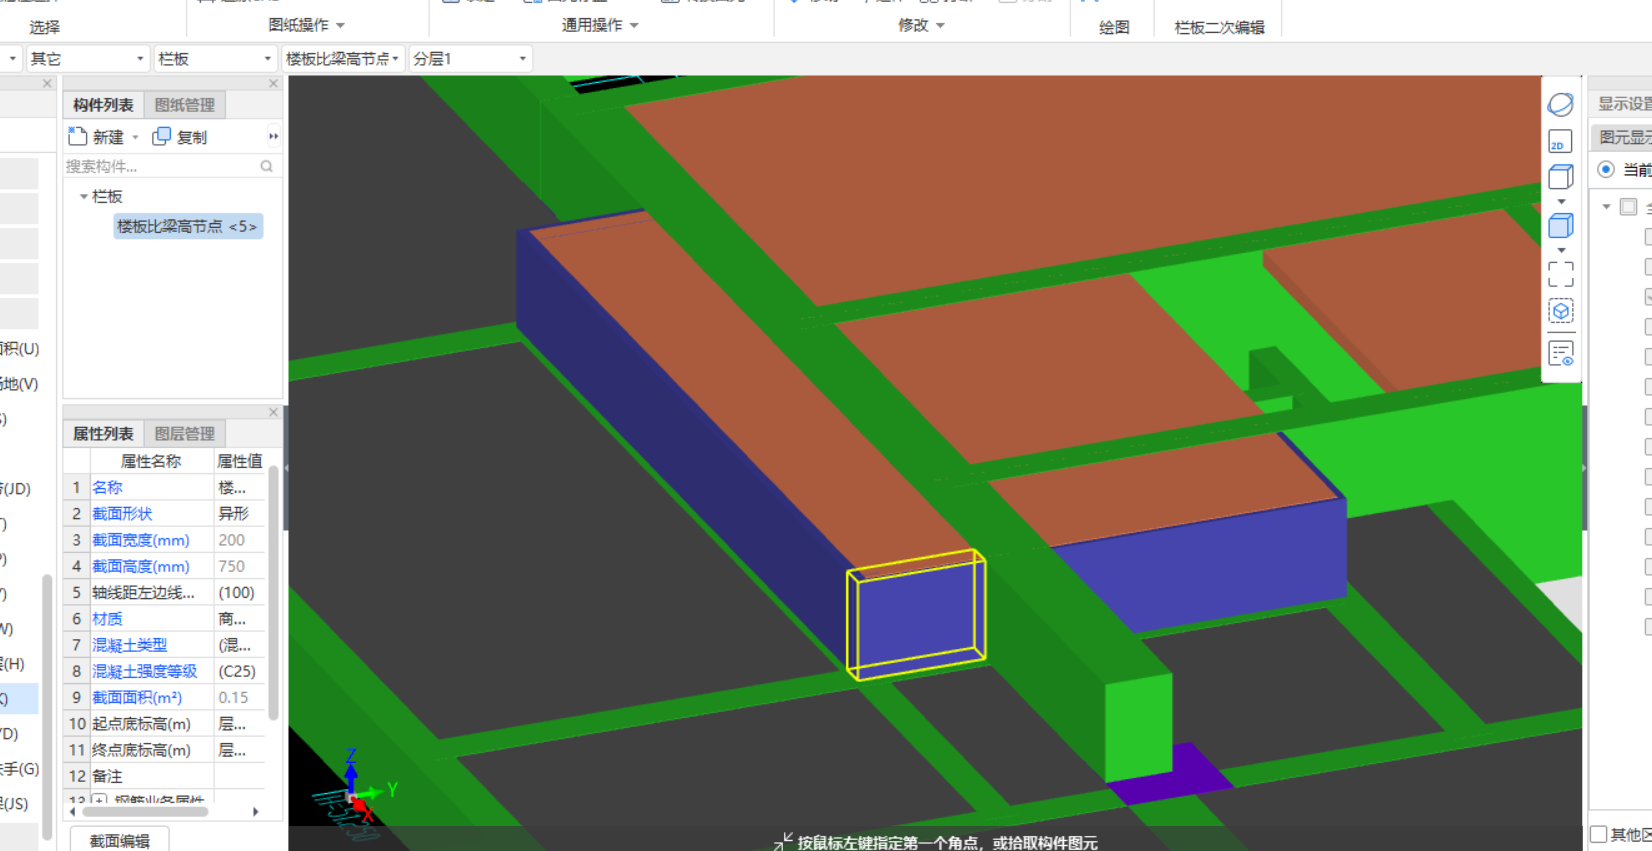1652x851 pixels.
Task: Click the properties table vertical scrollbar
Action: [273, 595]
